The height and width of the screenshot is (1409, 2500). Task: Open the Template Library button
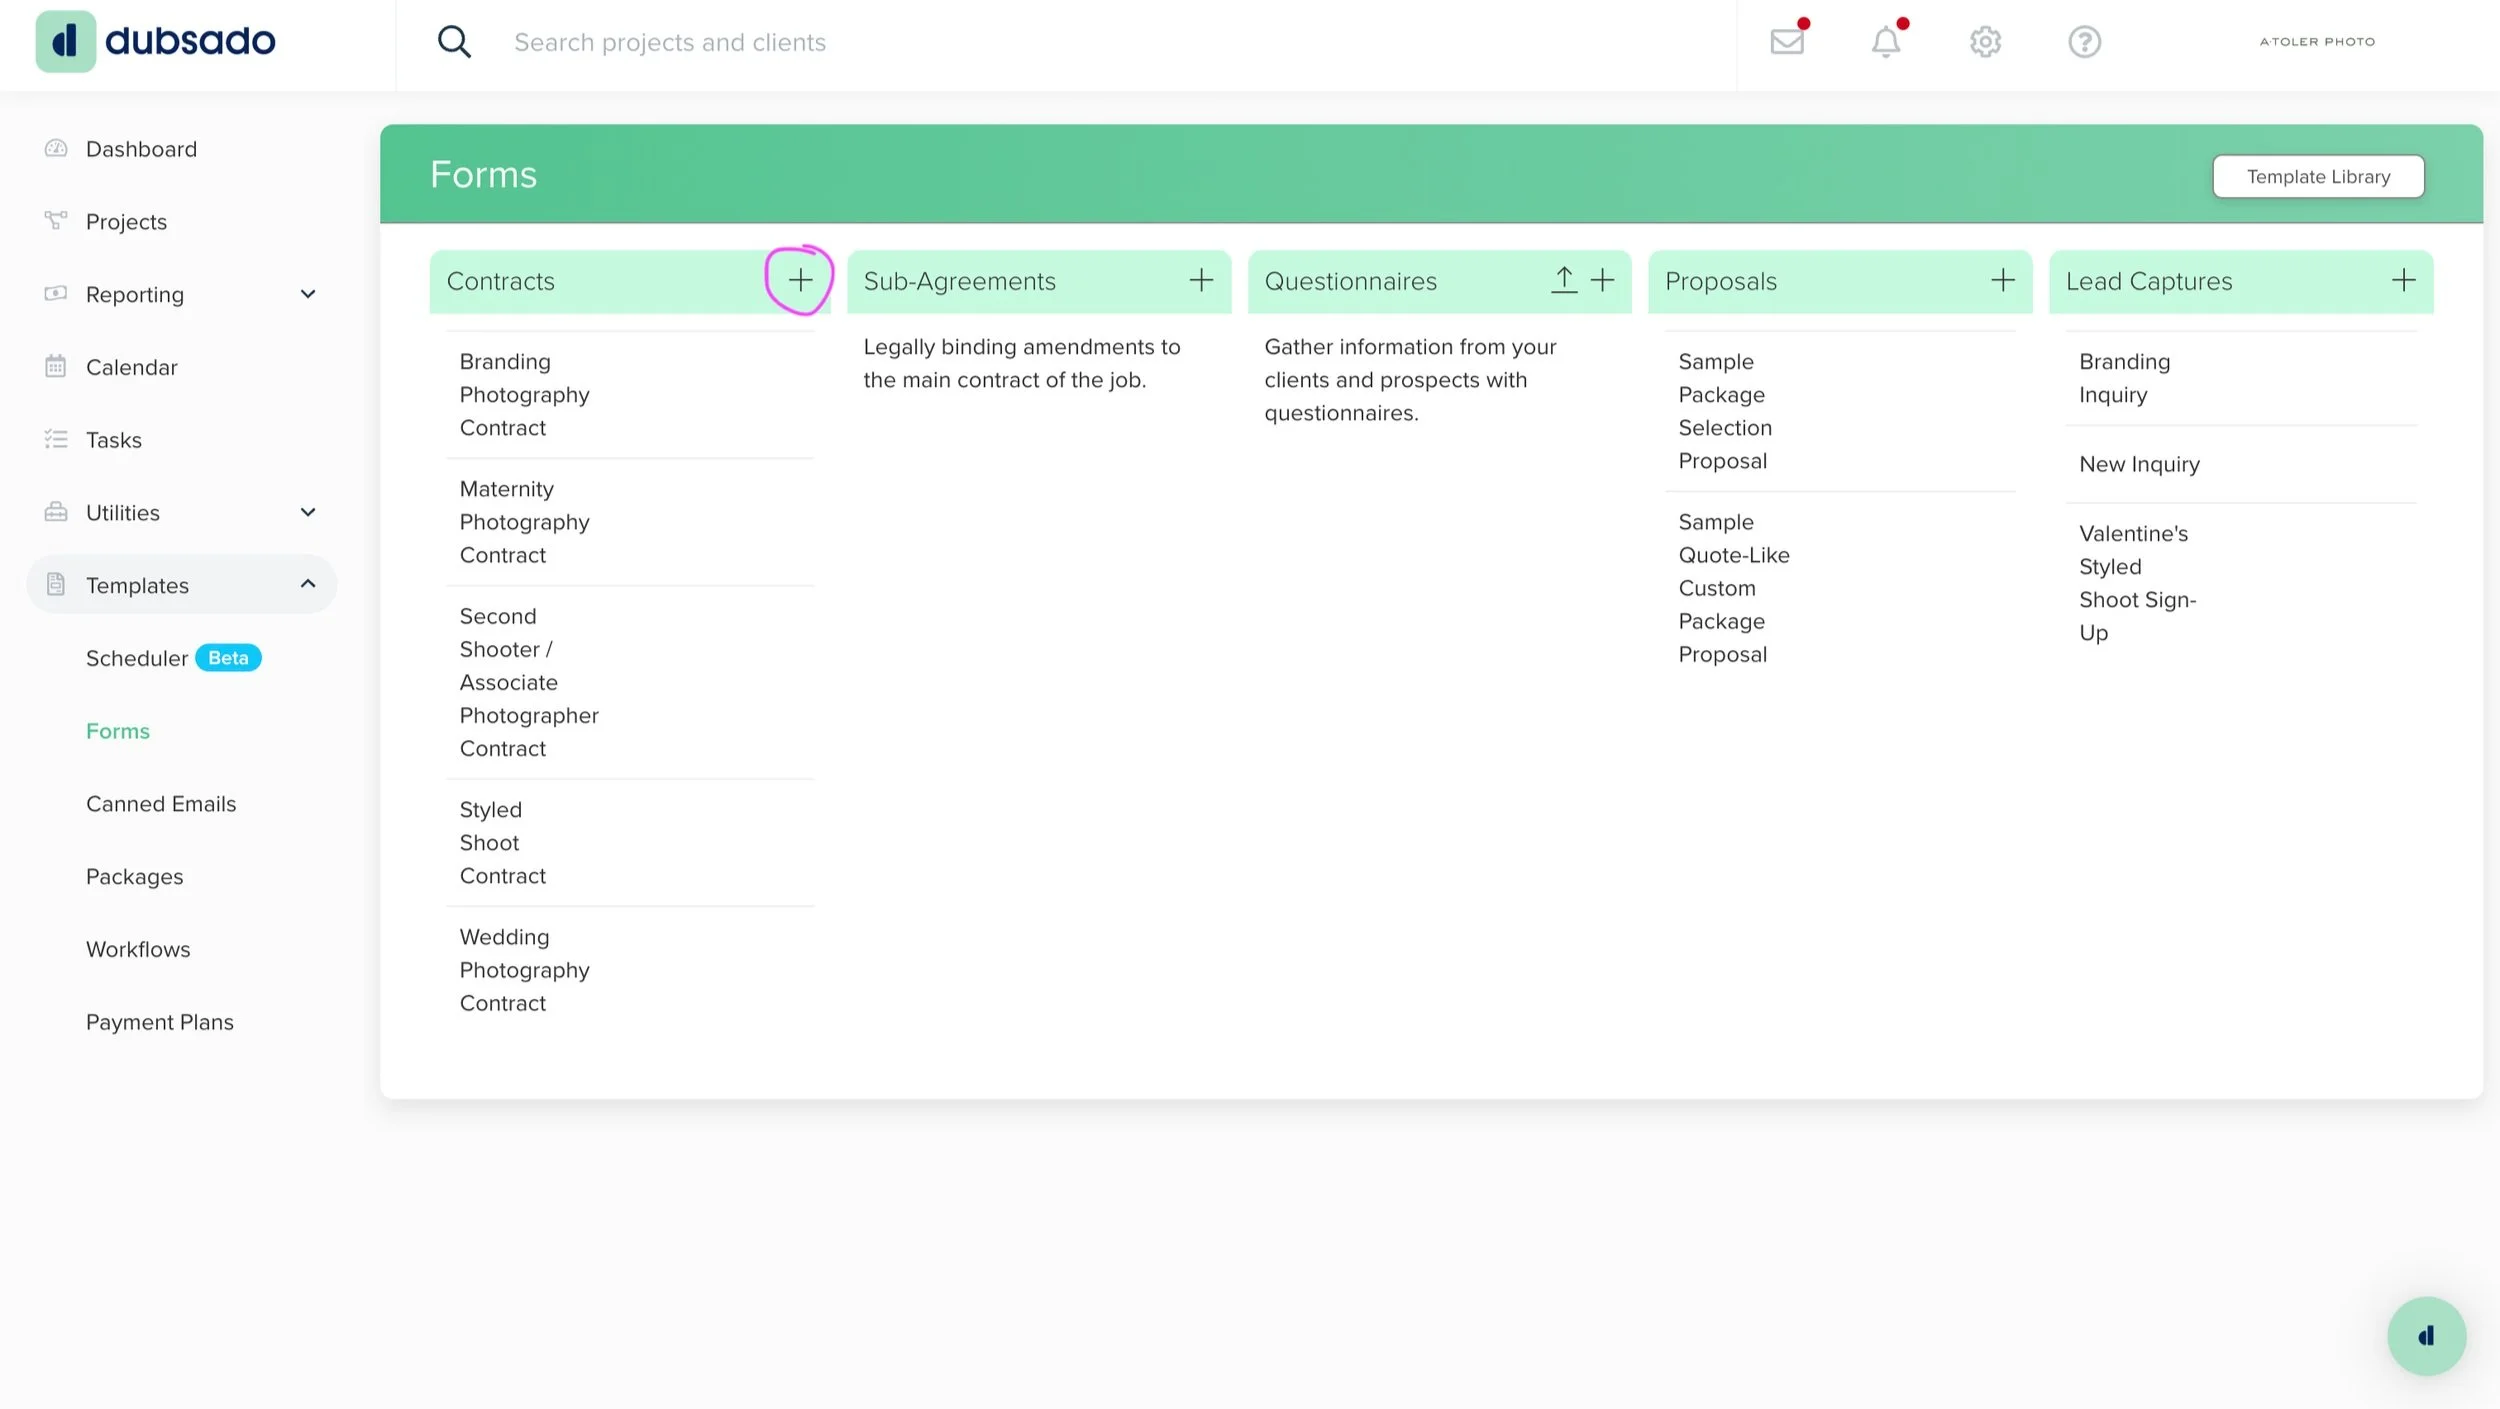point(2318,177)
